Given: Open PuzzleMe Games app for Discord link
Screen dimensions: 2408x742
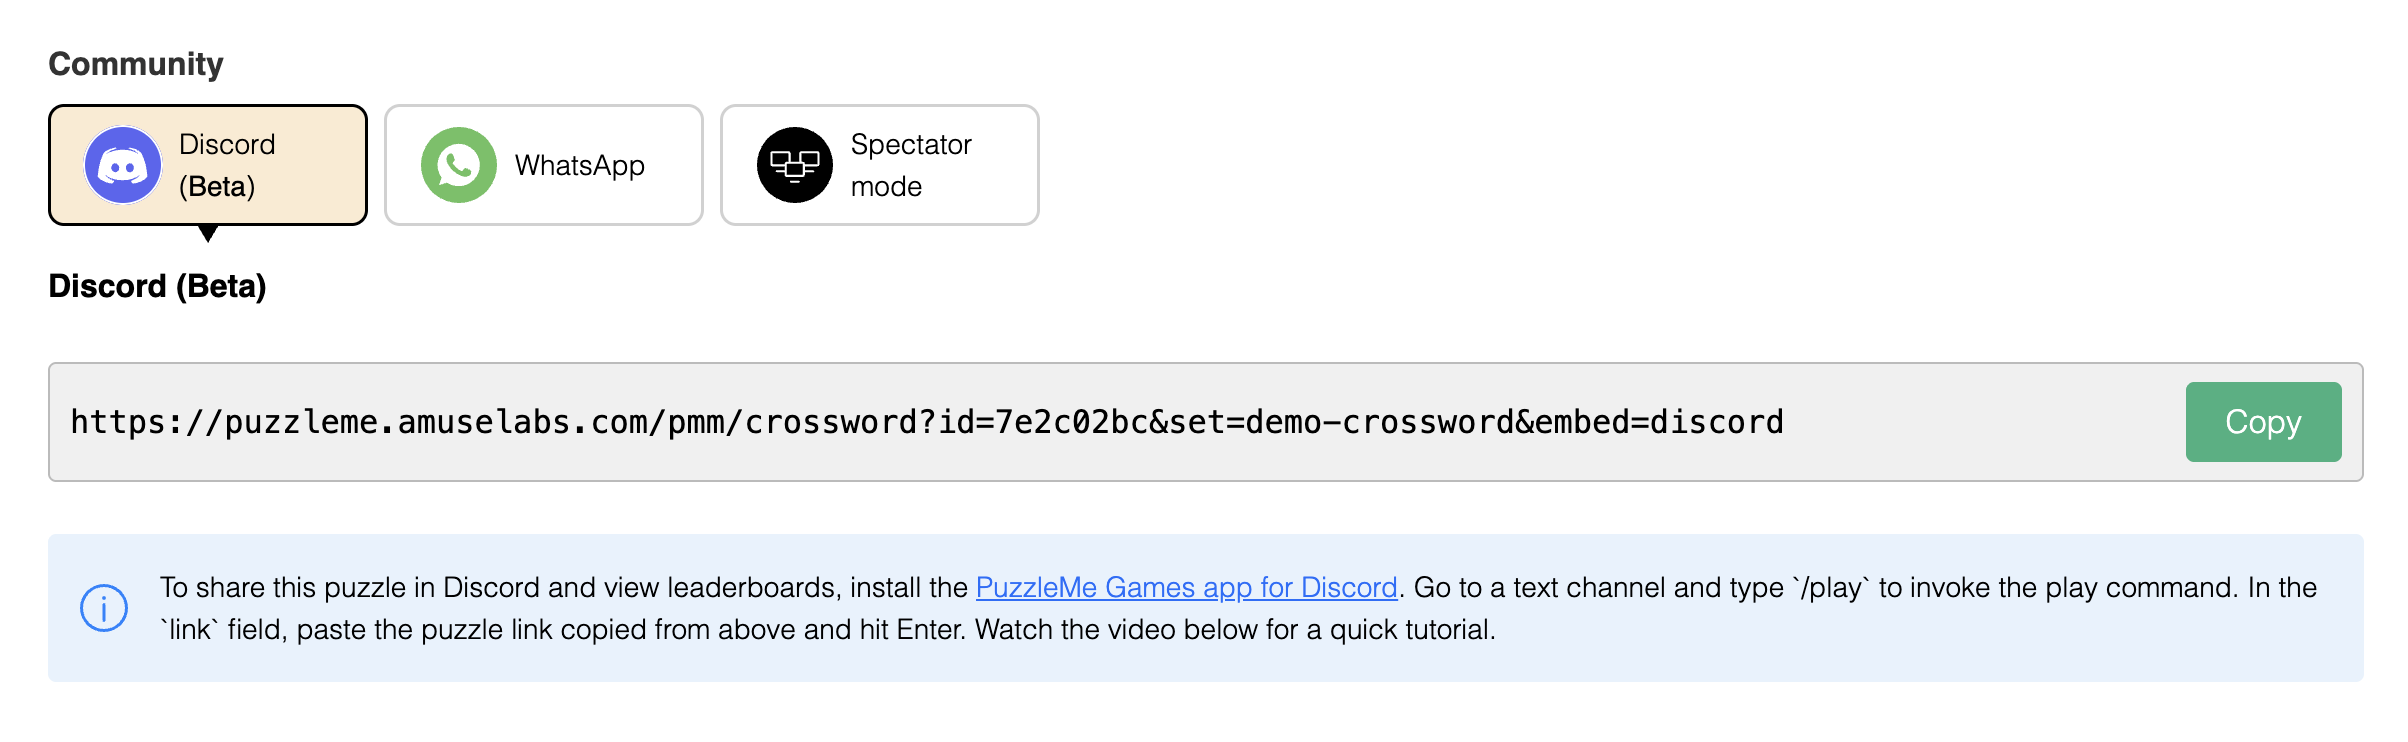Looking at the screenshot, I should [x=1186, y=587].
